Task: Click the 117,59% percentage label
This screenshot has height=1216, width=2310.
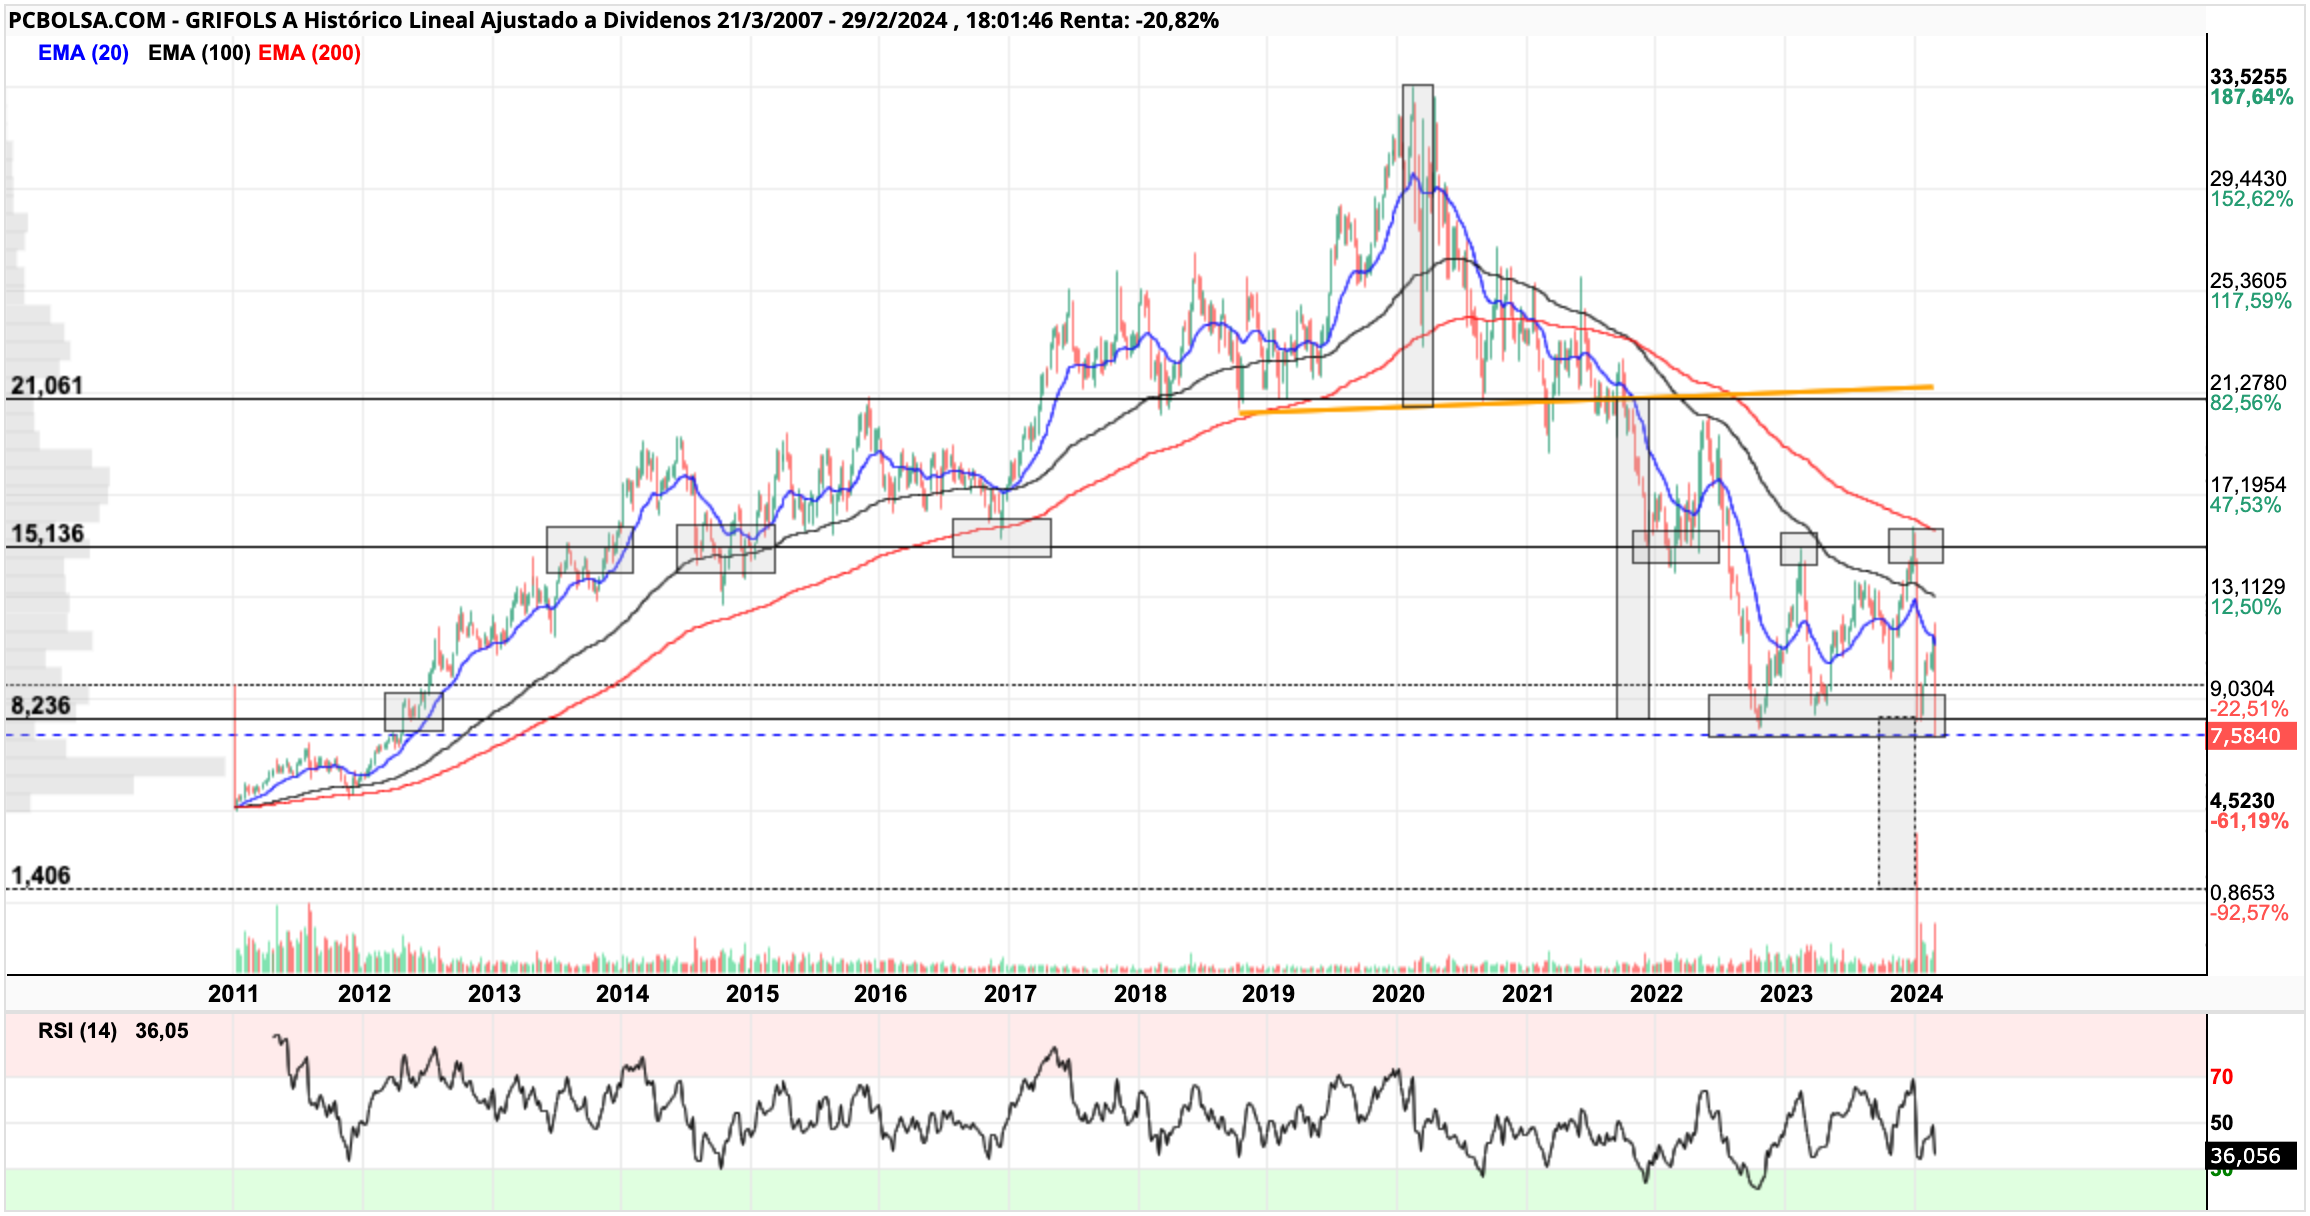Action: [x=2251, y=301]
